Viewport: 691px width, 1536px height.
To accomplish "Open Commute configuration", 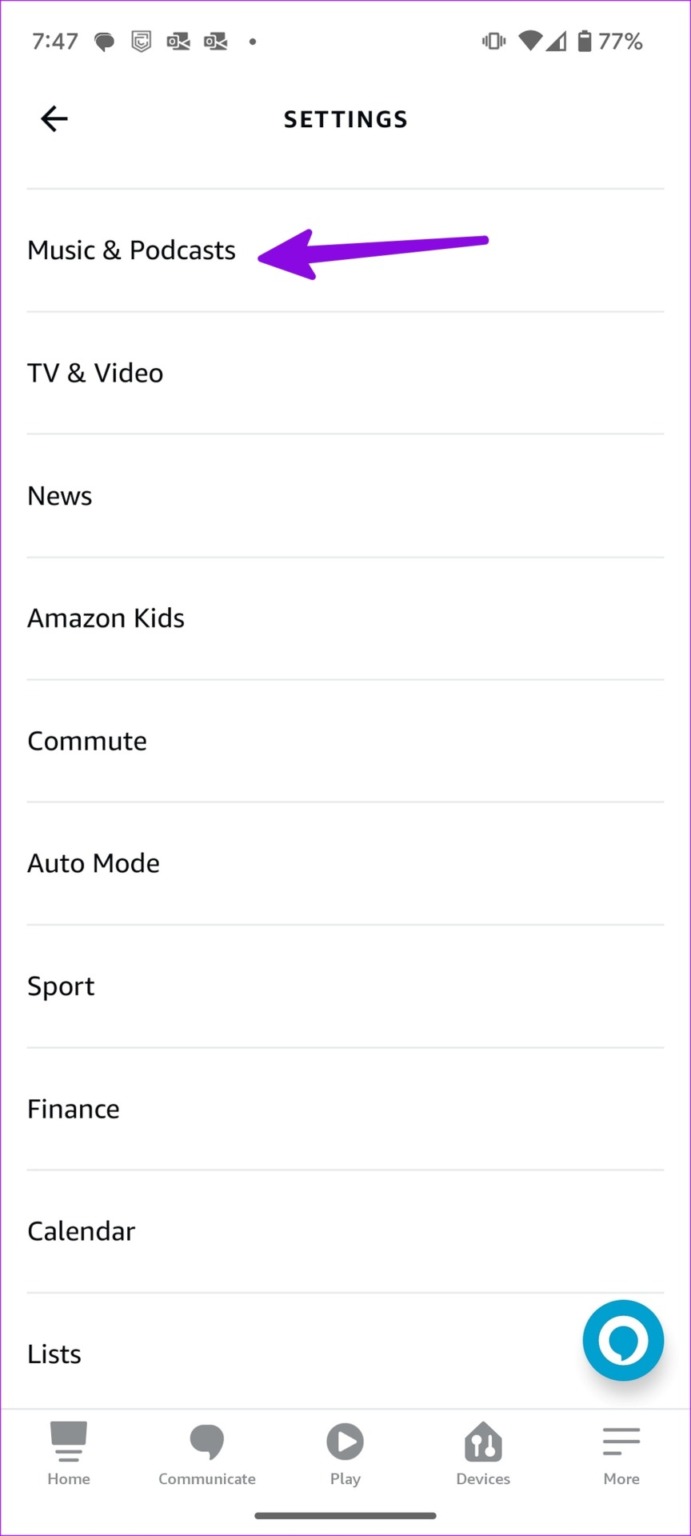I will coord(87,740).
